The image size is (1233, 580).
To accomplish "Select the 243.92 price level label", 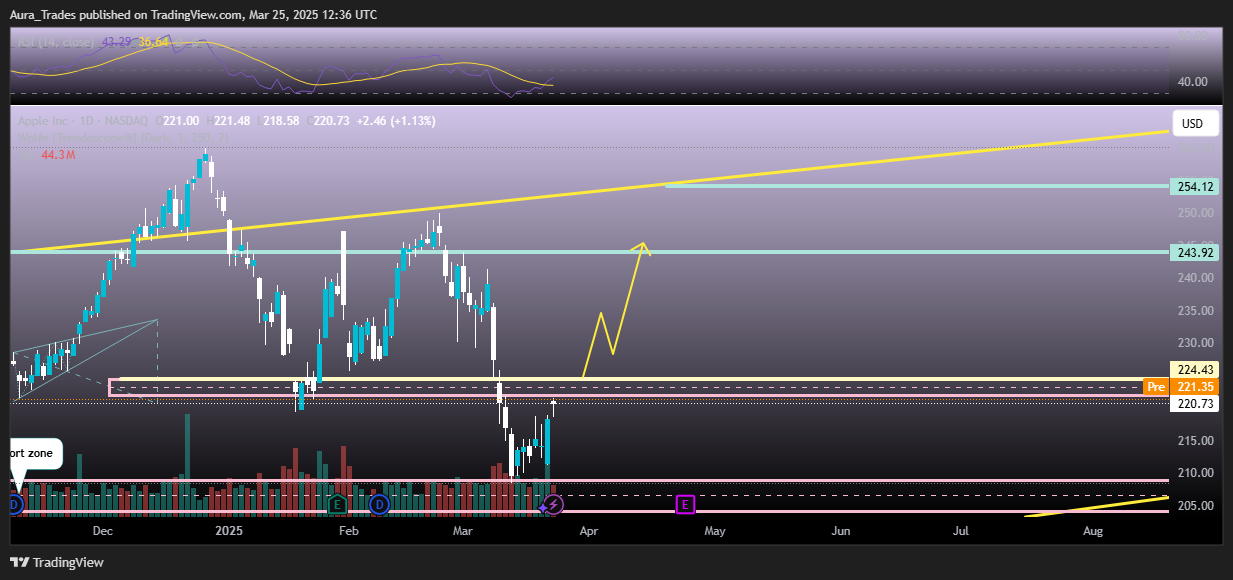I will coord(1193,252).
